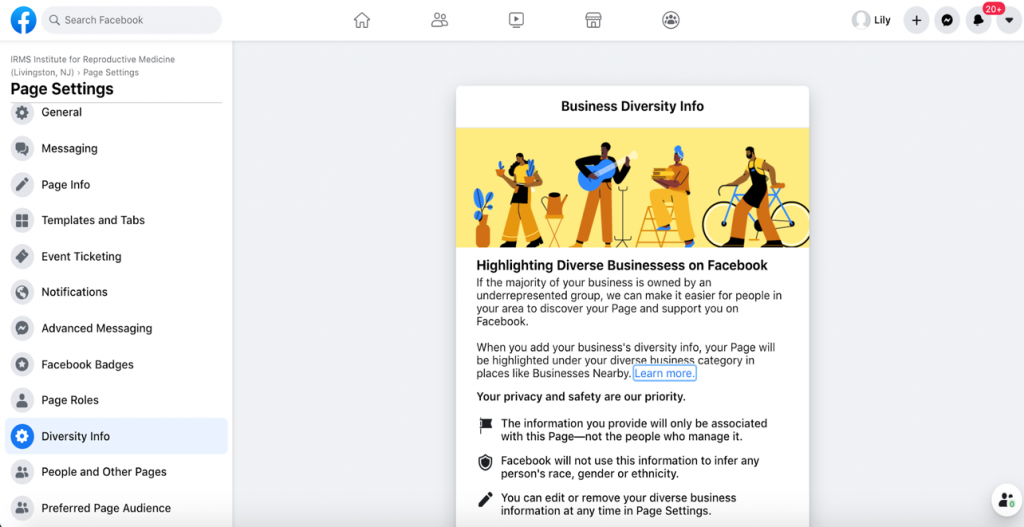Click the diverse businesses banner illustration
Image resolution: width=1024 pixels, height=527 pixels.
(632, 188)
